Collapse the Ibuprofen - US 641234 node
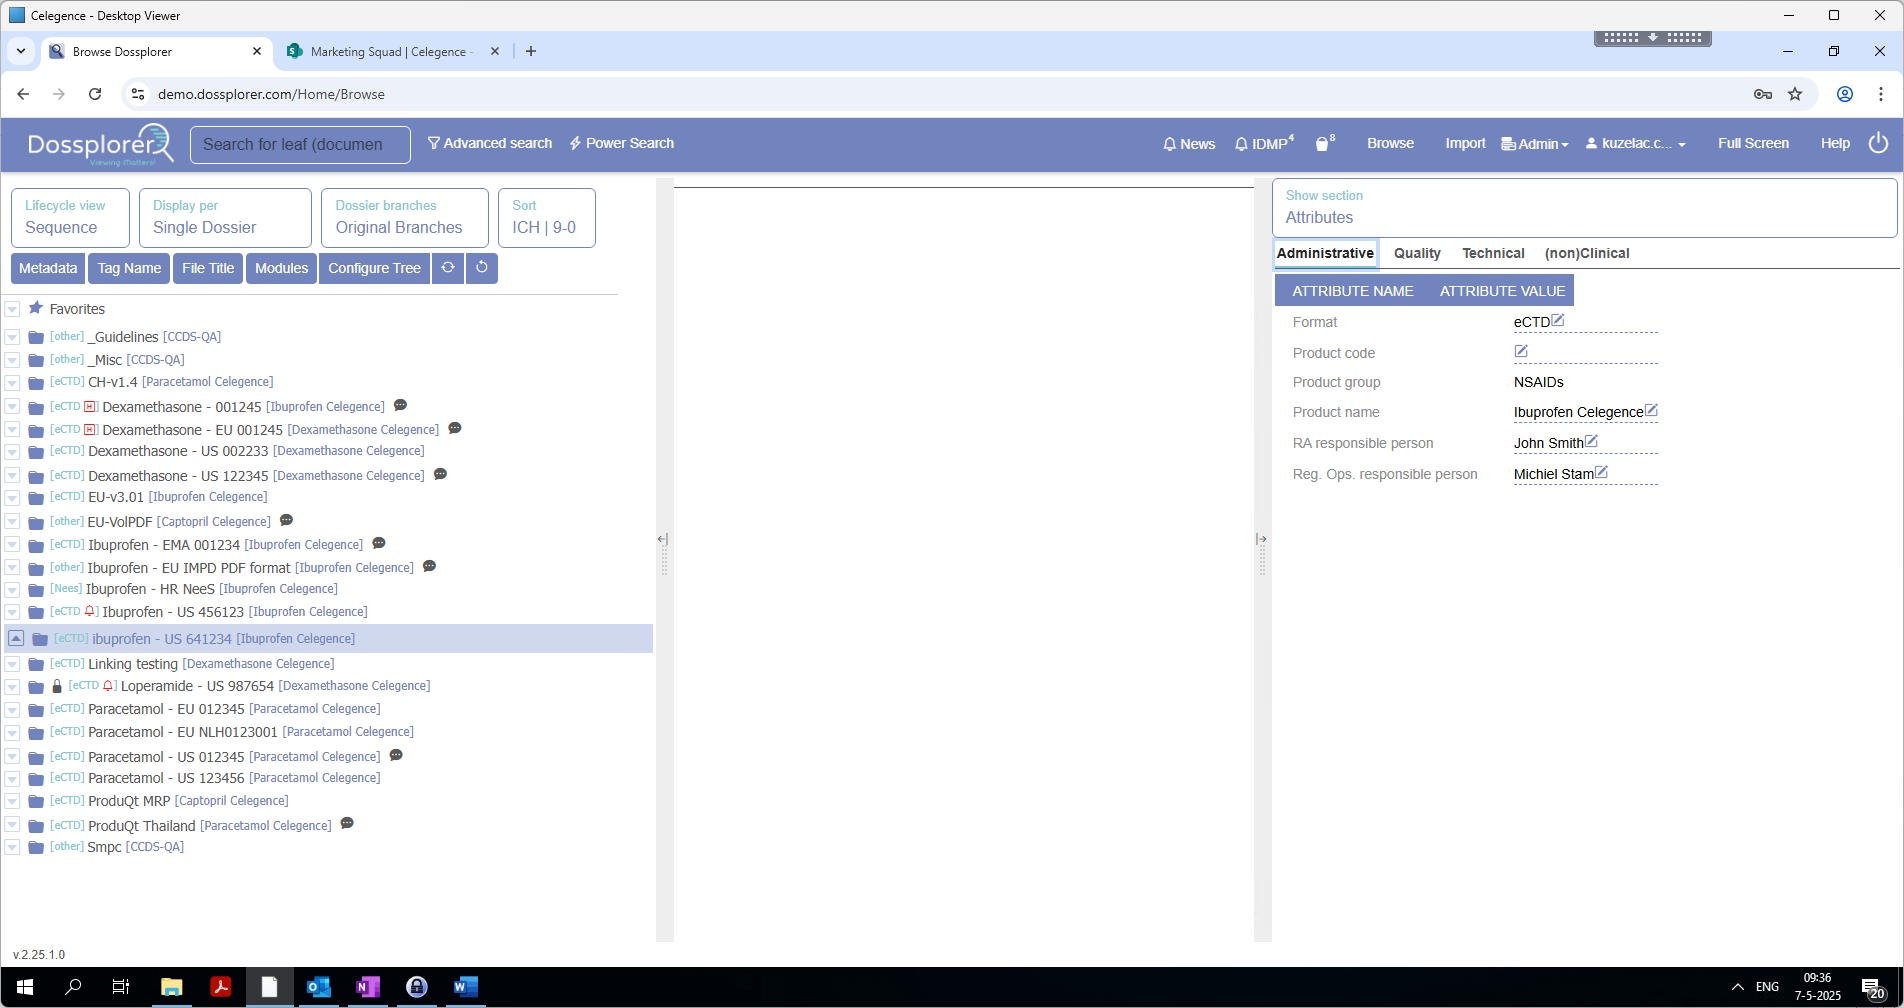Viewport: 1904px width, 1008px height. click(x=16, y=638)
